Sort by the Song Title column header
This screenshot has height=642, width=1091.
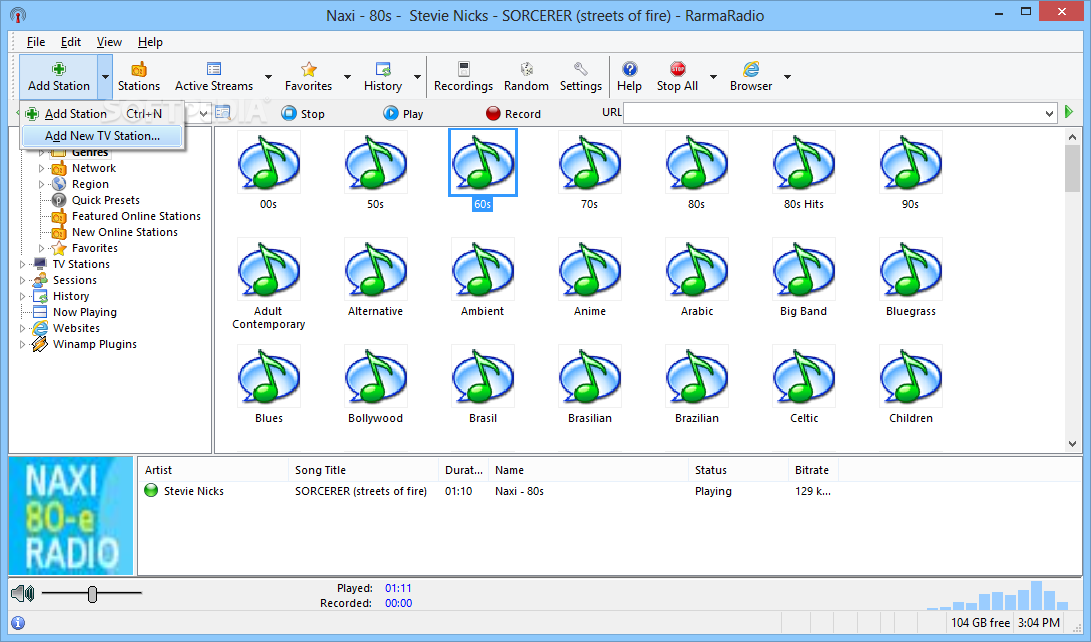(x=363, y=470)
